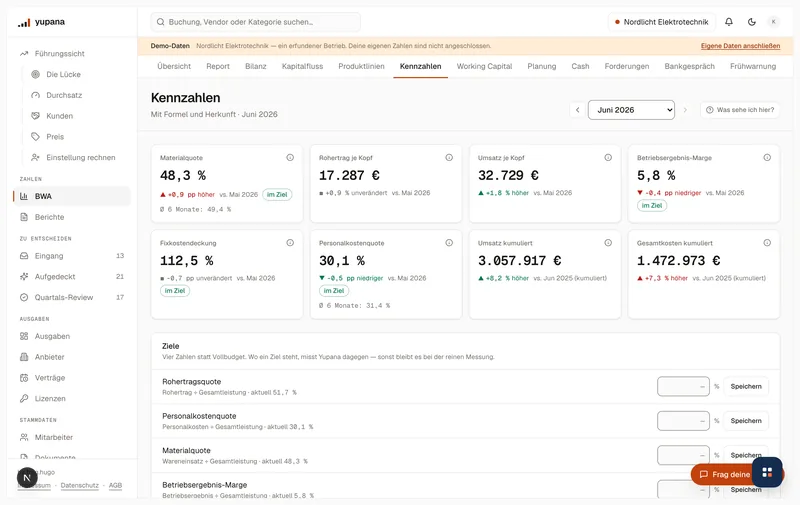Click the Verträge sidebar icon

24,378
